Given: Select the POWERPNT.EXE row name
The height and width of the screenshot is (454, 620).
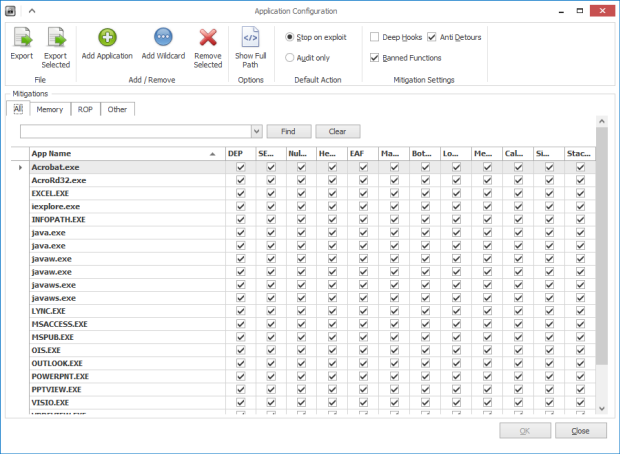Looking at the screenshot, I should point(60,376).
